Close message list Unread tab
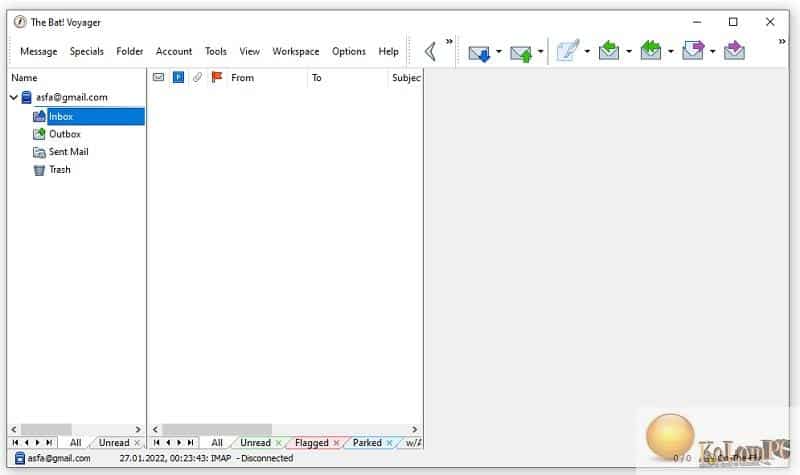The image size is (800, 475). [x=279, y=443]
